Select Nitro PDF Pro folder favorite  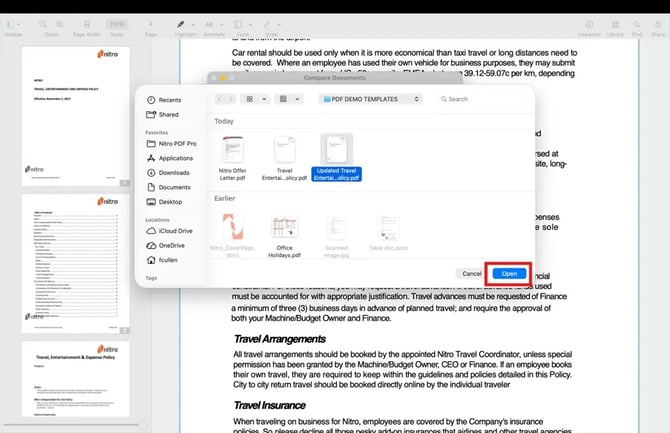click(x=171, y=144)
